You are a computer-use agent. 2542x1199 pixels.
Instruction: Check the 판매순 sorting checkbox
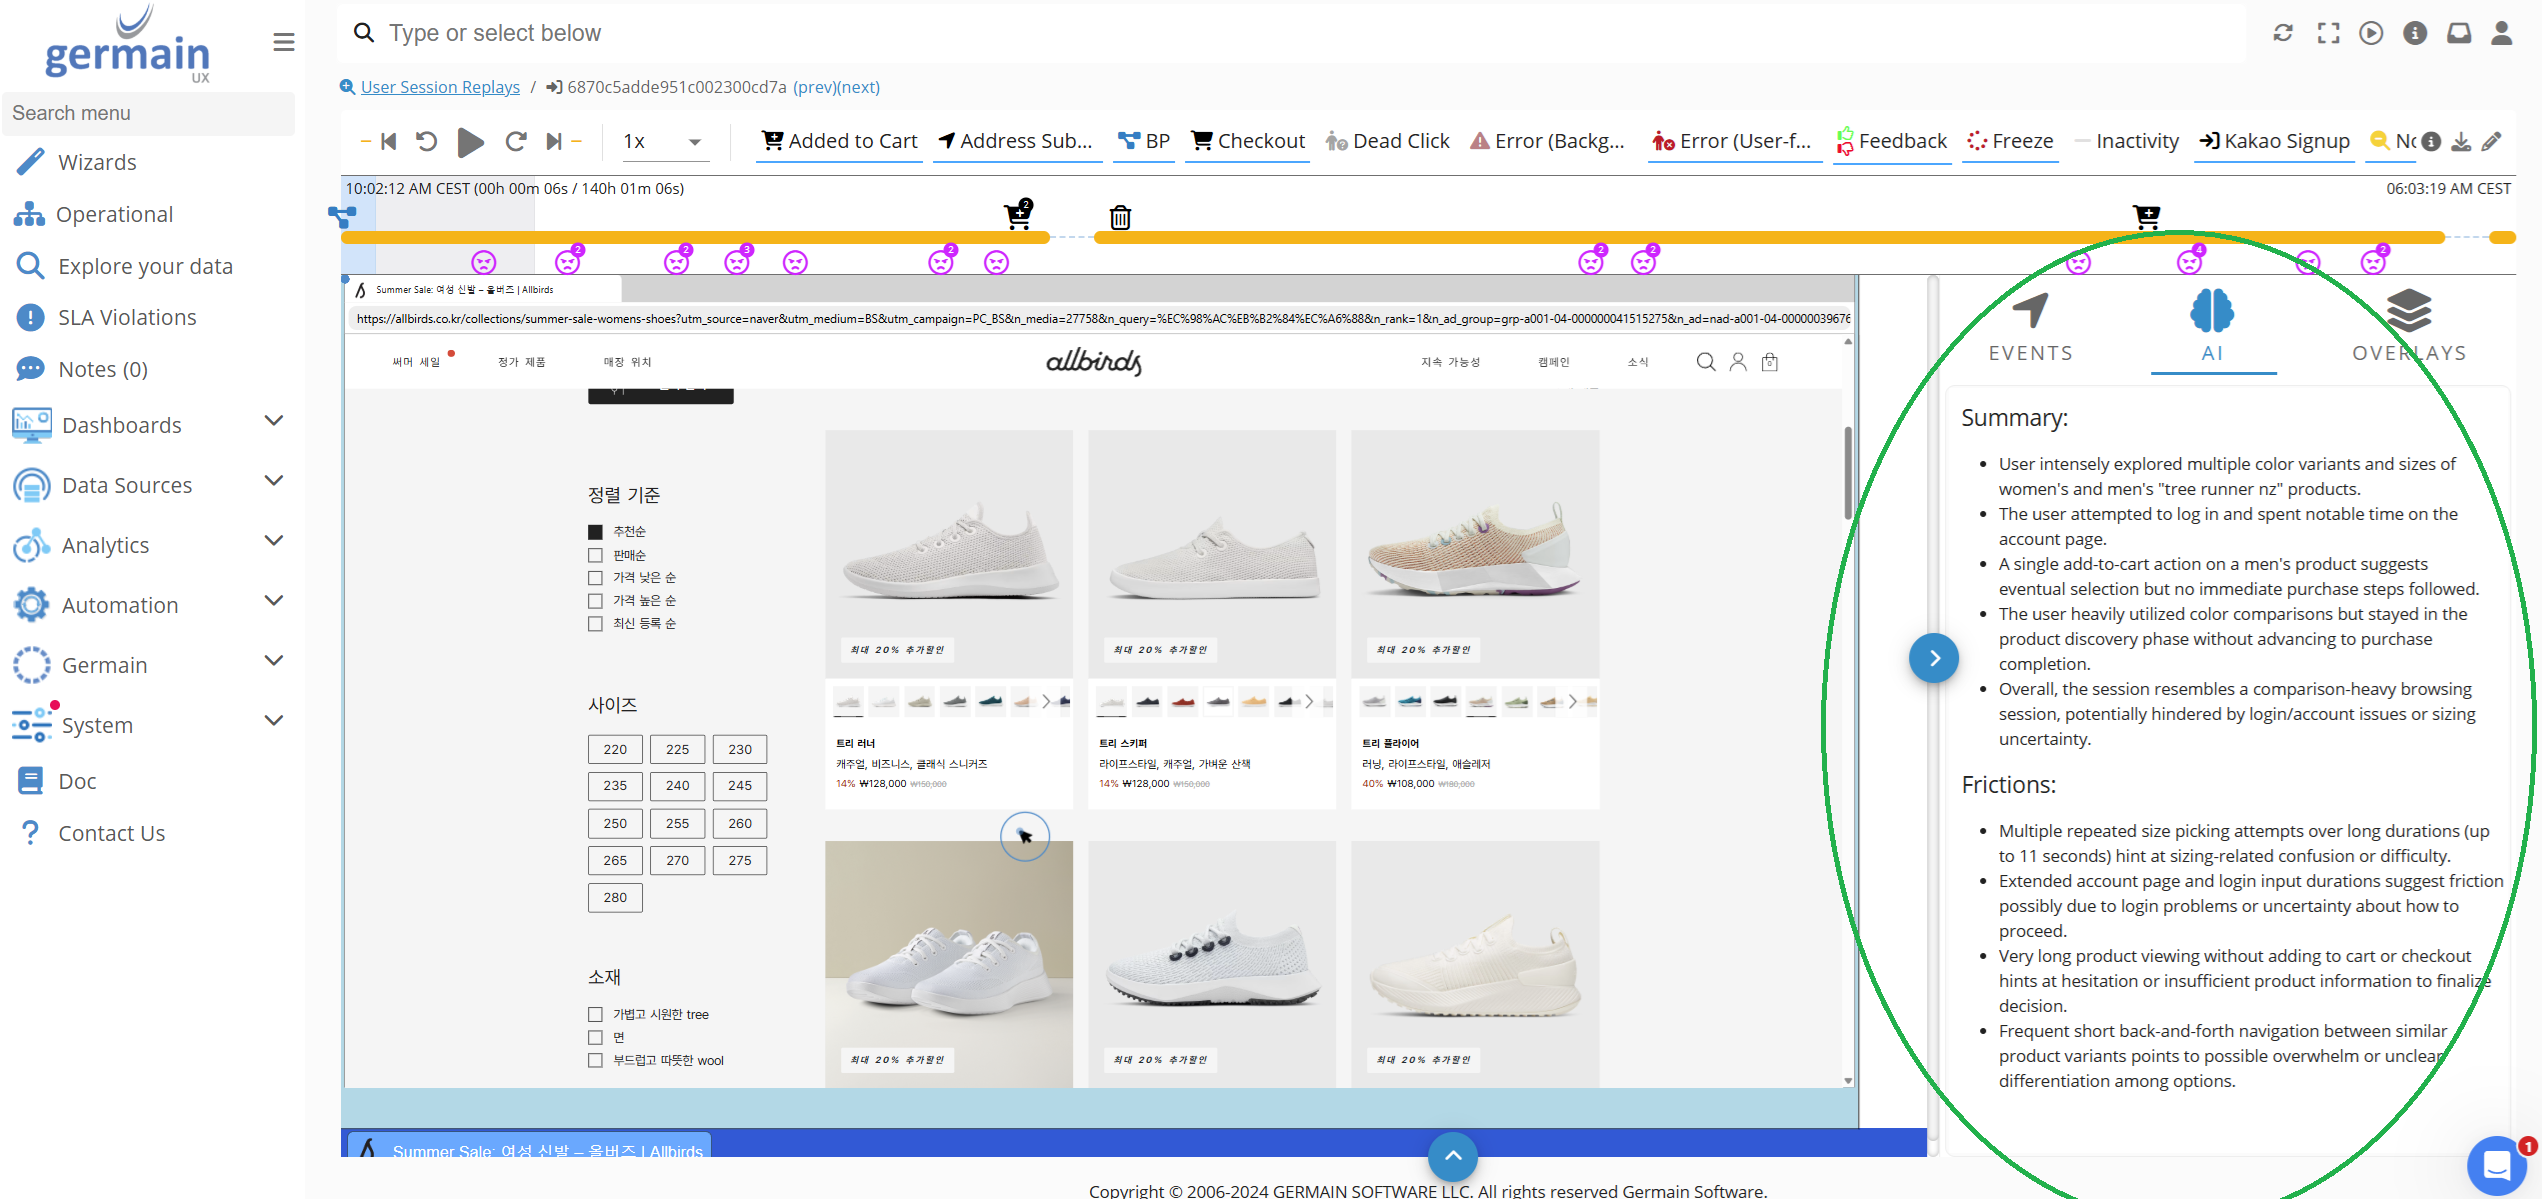[595, 554]
